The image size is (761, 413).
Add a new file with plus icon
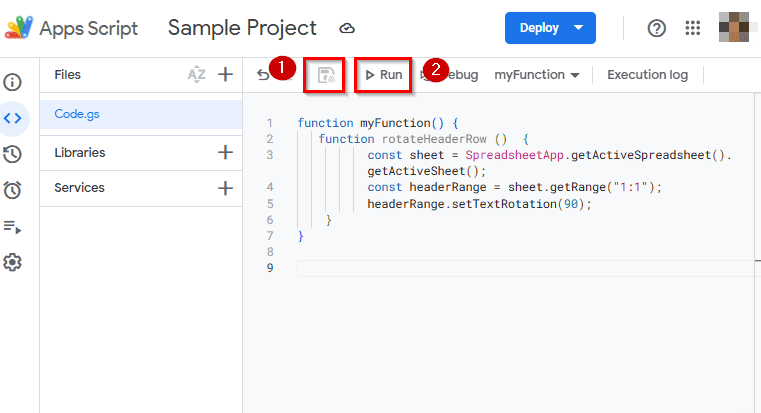pos(225,74)
